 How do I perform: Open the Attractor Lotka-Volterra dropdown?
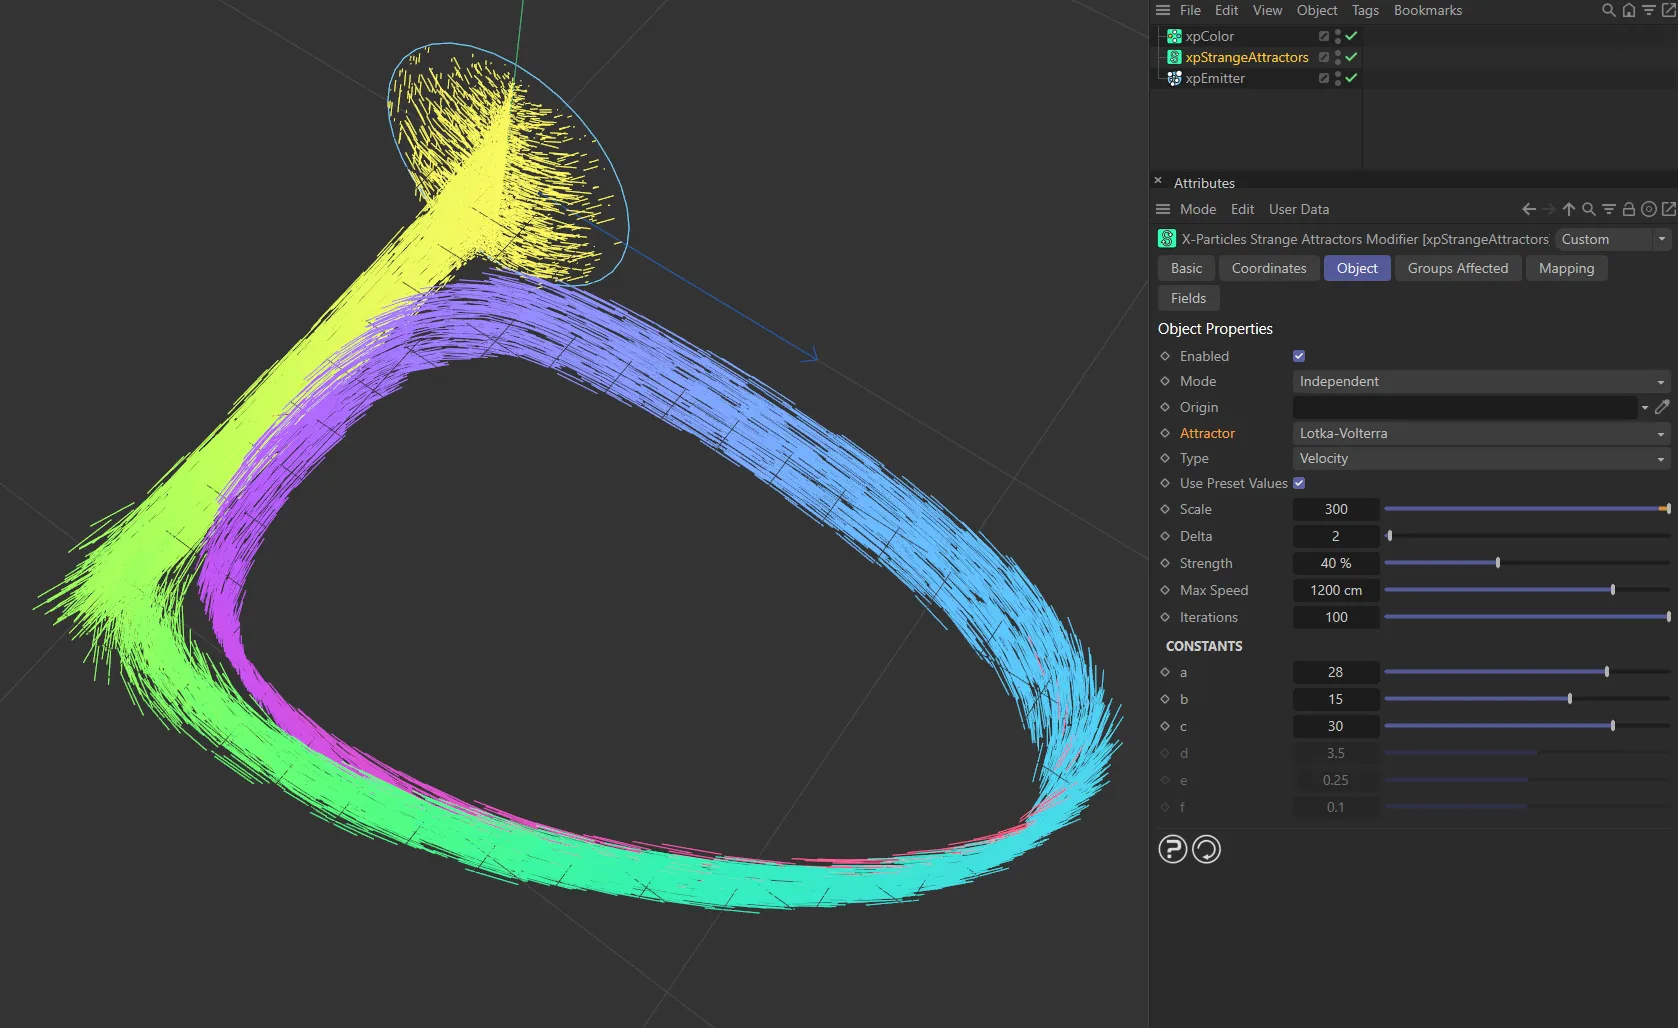(1480, 433)
